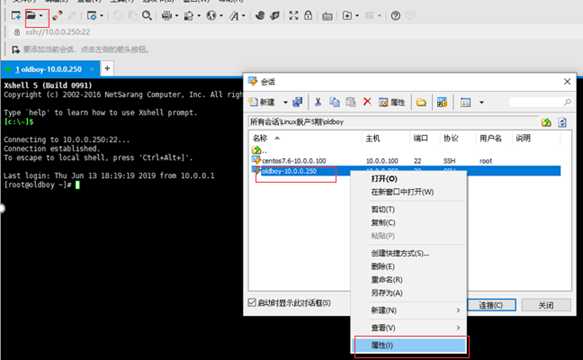
Task: Sort by the 名称 column header
Action: tap(306, 138)
